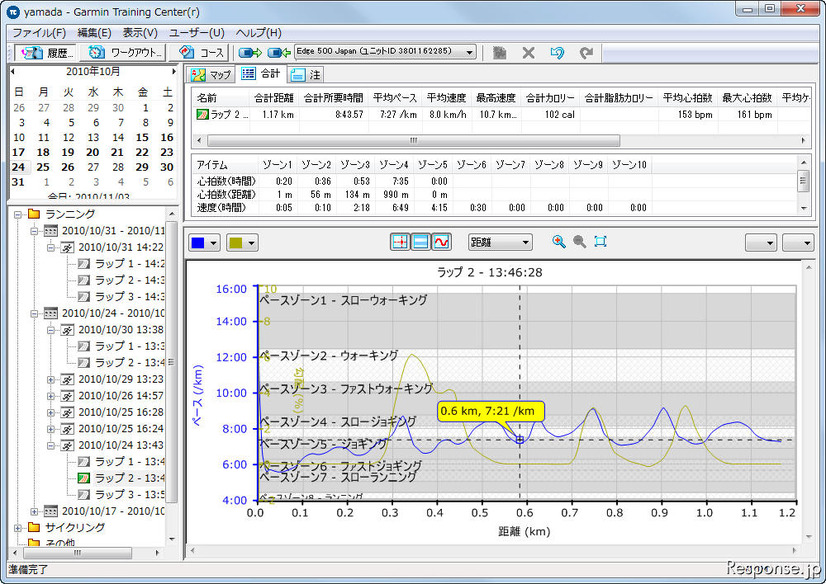Click the runner icon for 2010/10/29 13:23
Viewport: 826px width, 584px height.
point(67,379)
